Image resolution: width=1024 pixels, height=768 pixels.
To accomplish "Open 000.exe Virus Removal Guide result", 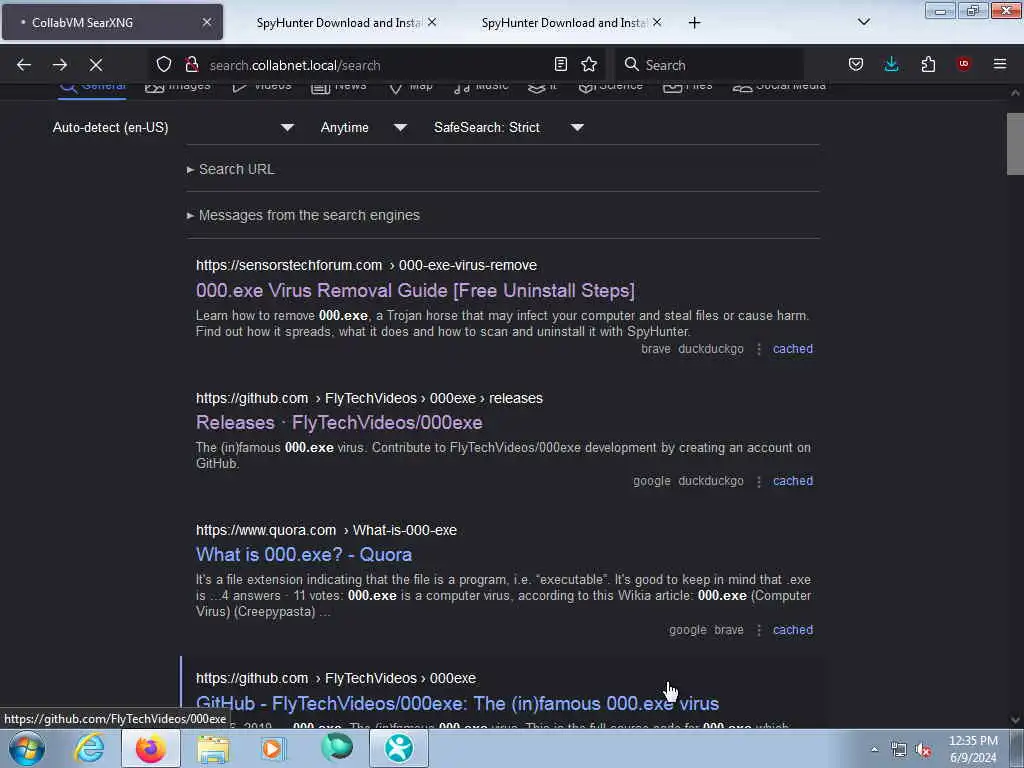I will pyautogui.click(x=415, y=291).
